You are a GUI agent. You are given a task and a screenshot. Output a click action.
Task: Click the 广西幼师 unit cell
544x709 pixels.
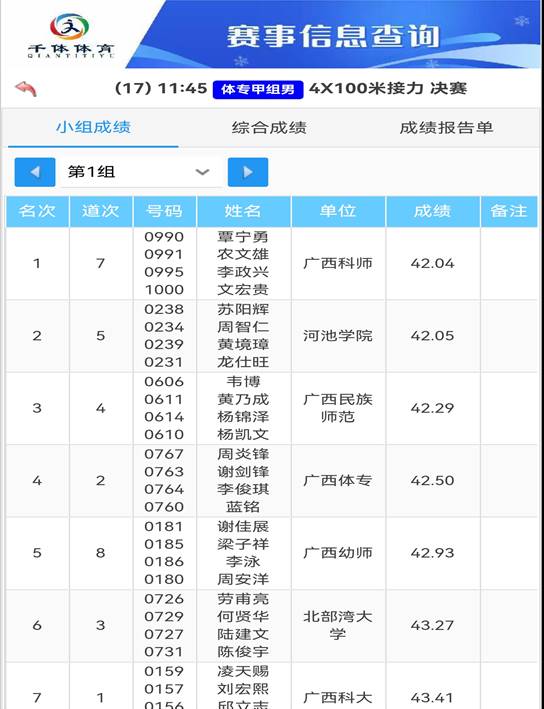point(338,553)
